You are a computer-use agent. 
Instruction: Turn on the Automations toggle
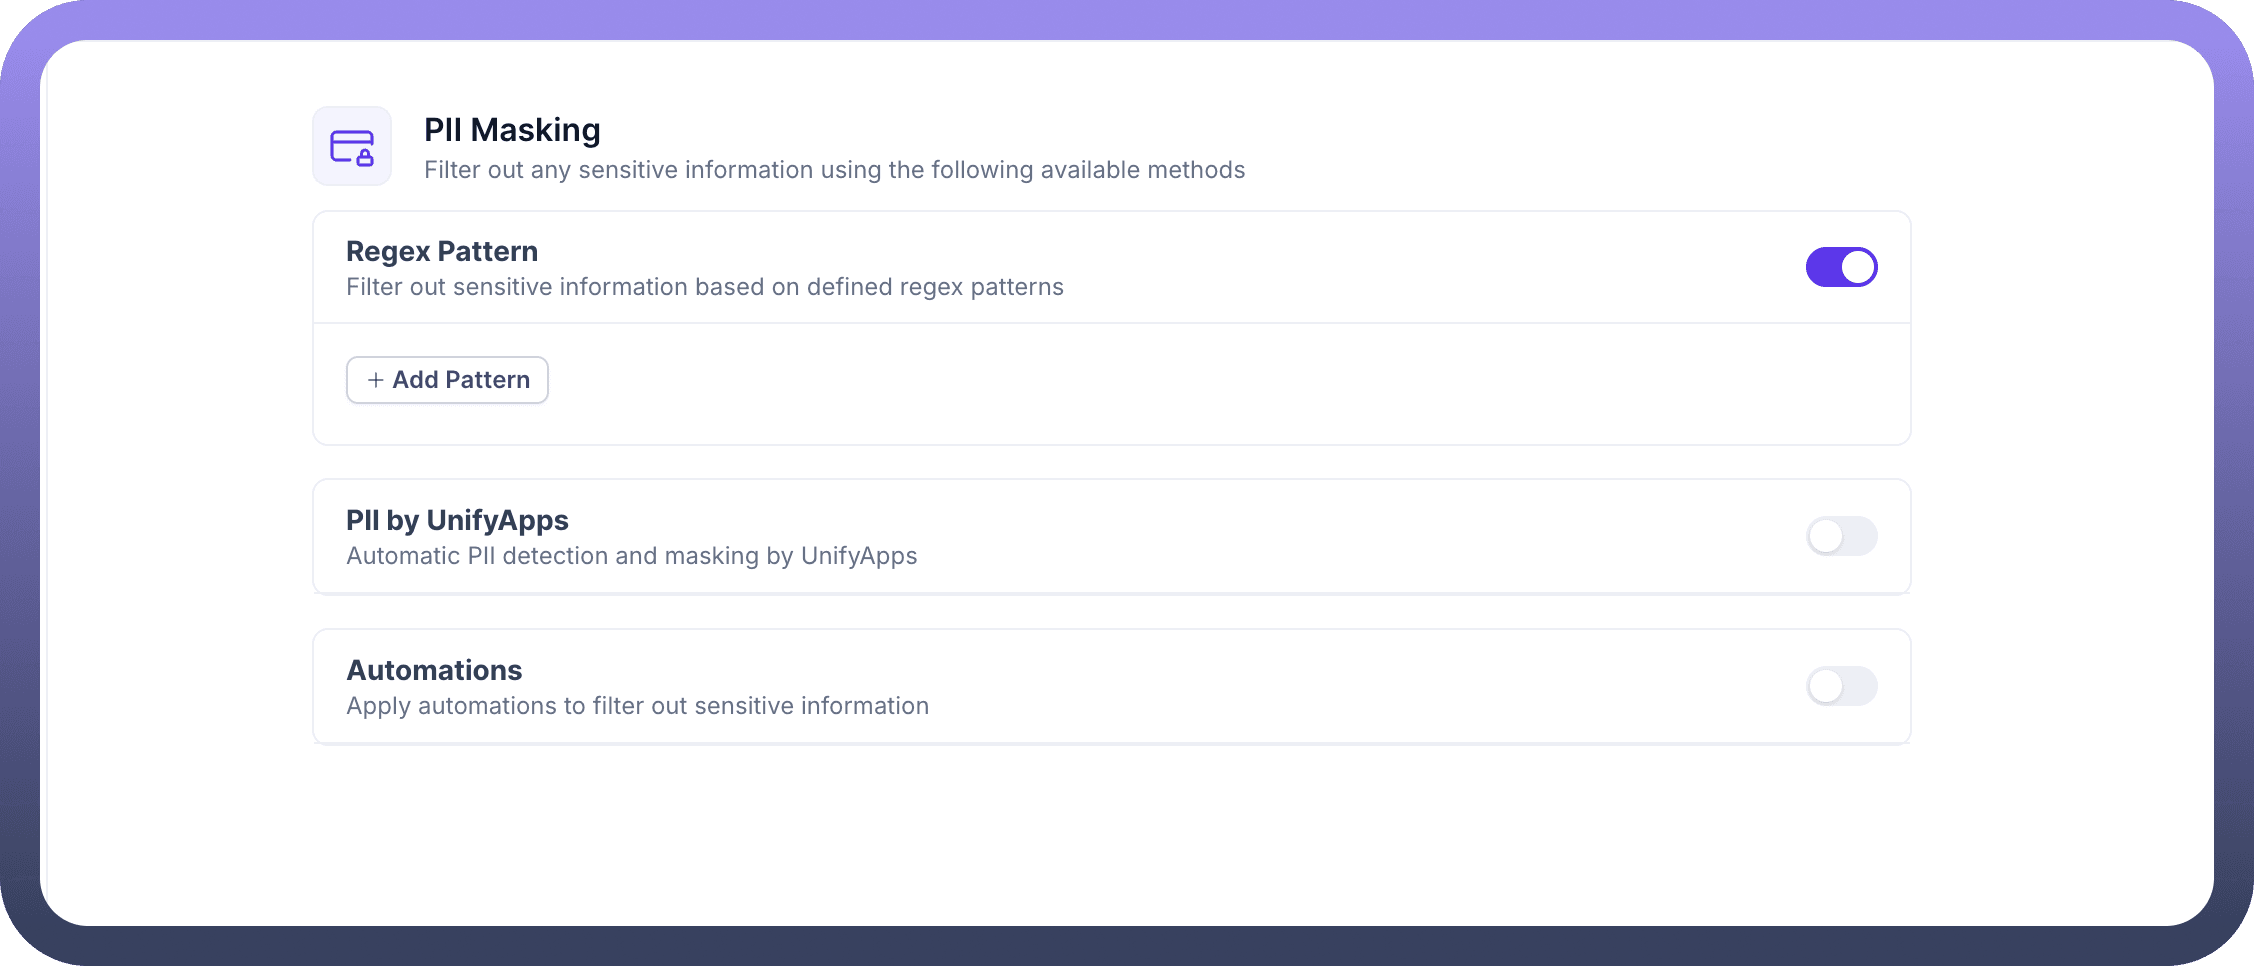(1841, 686)
